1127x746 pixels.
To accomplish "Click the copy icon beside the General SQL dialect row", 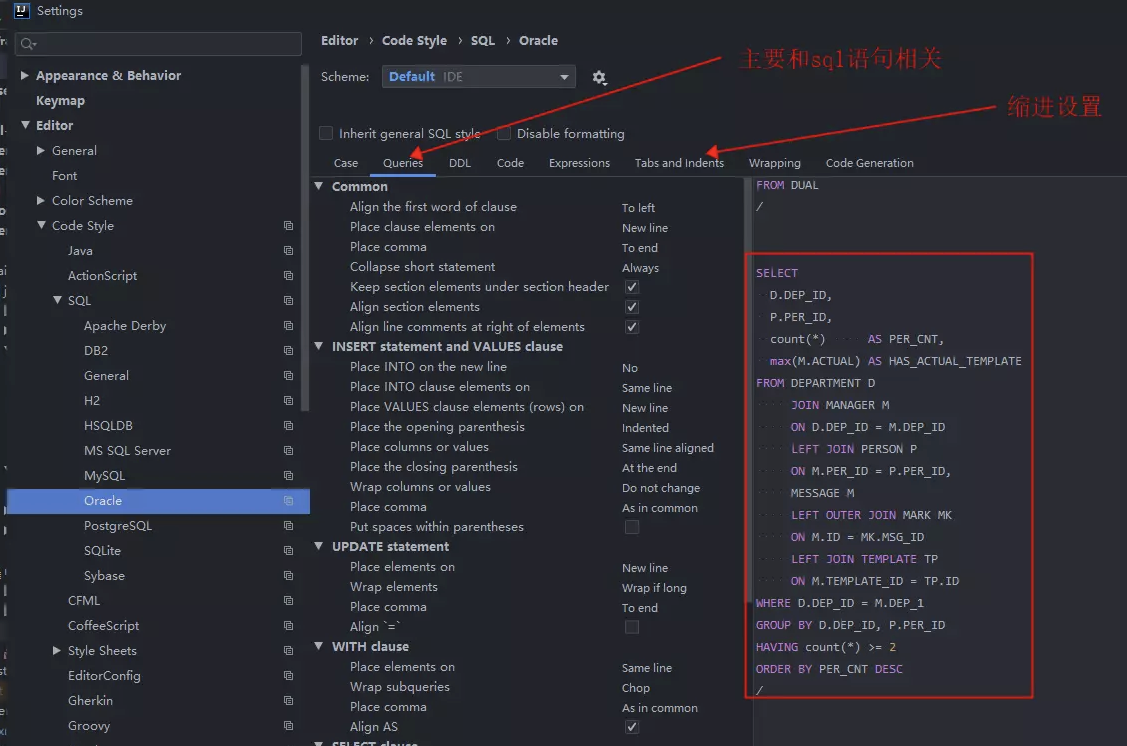I will pos(288,376).
